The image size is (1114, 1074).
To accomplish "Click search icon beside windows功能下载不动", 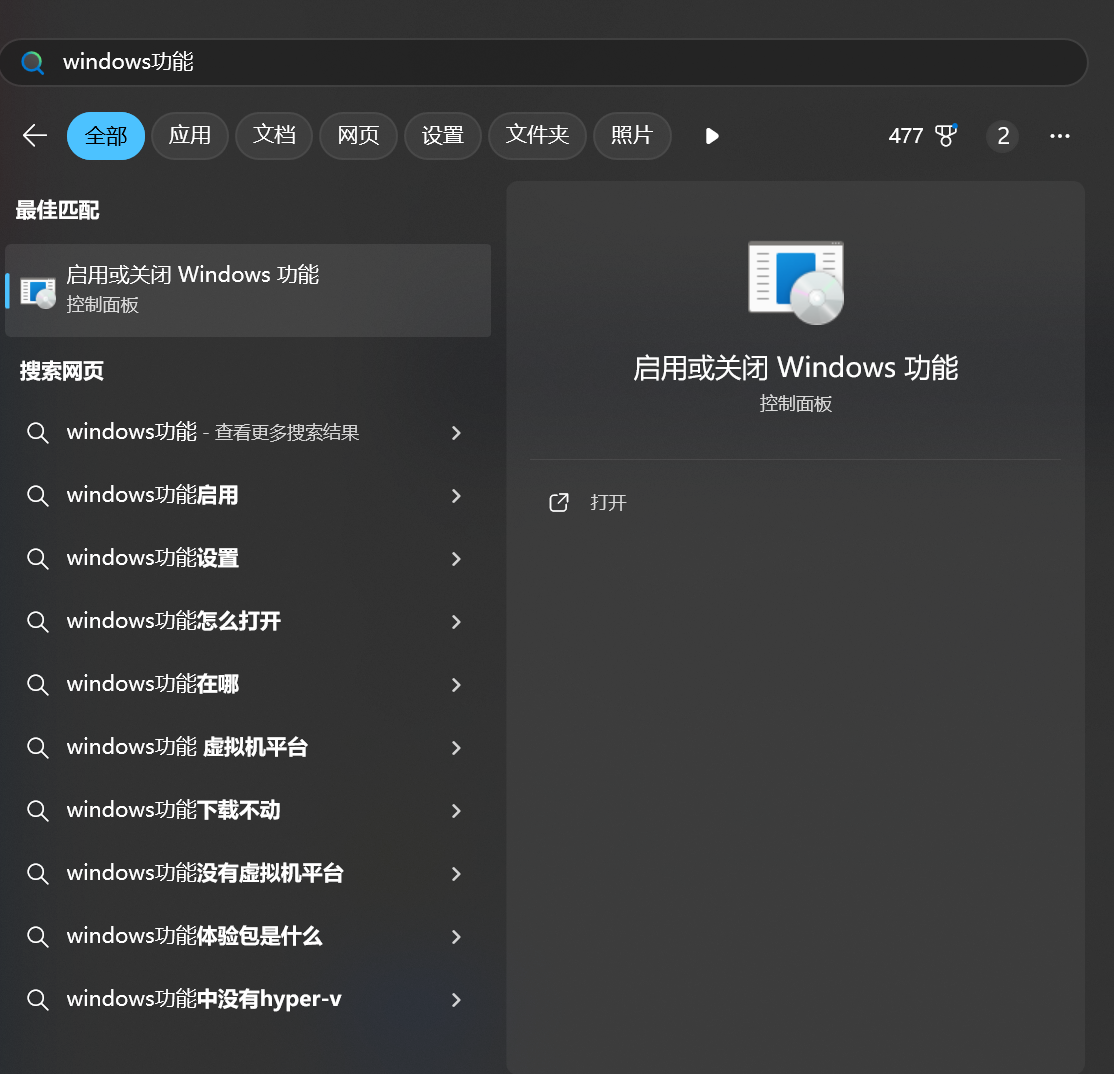I will pos(38,810).
